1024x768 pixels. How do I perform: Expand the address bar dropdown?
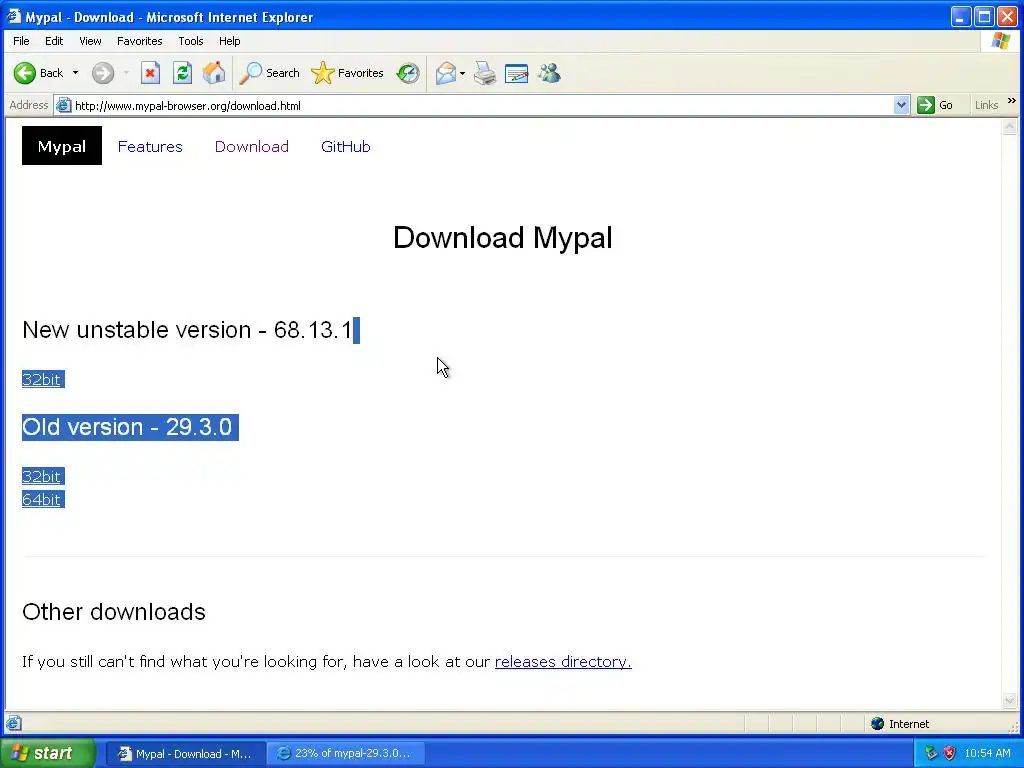[x=901, y=105]
